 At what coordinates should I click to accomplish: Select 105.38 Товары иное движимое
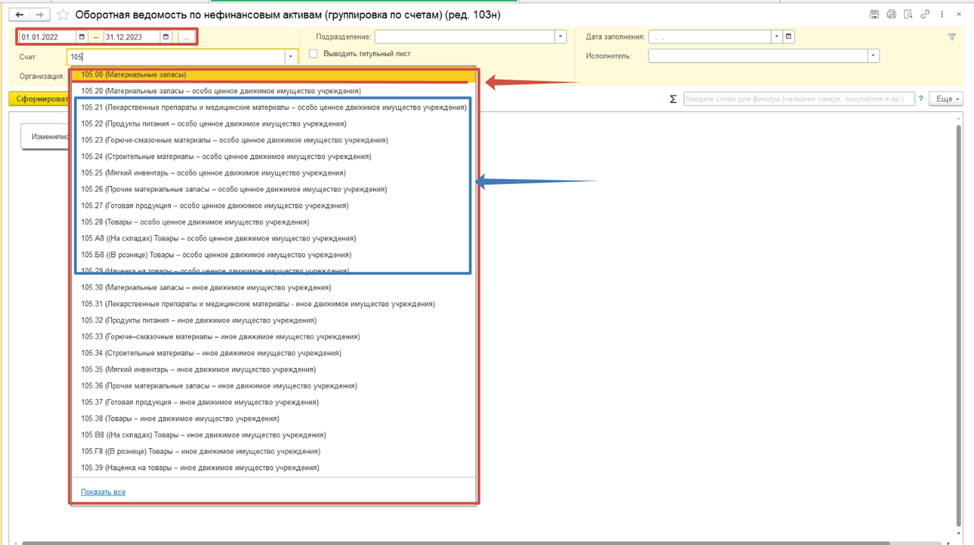point(273,419)
